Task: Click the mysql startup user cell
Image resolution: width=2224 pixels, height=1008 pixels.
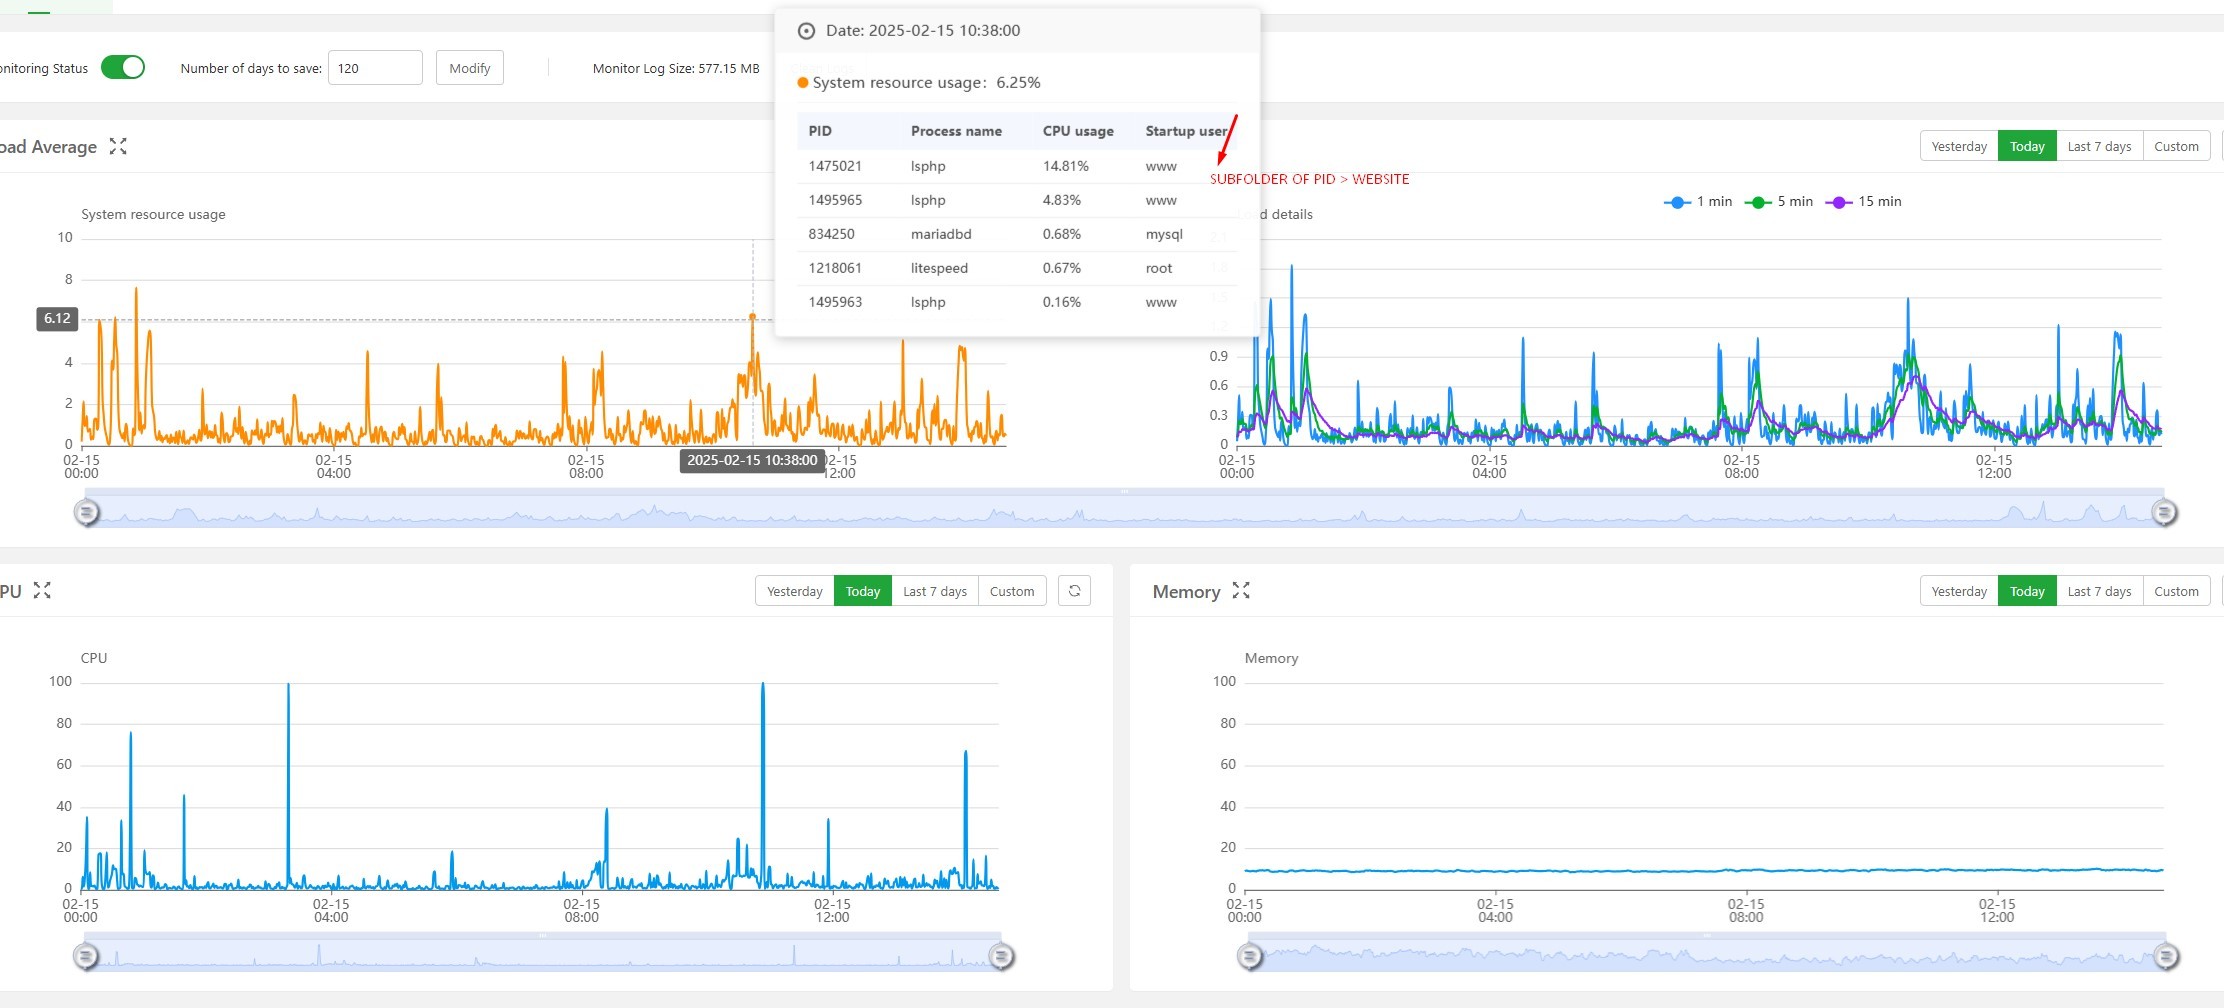Action: [x=1164, y=234]
